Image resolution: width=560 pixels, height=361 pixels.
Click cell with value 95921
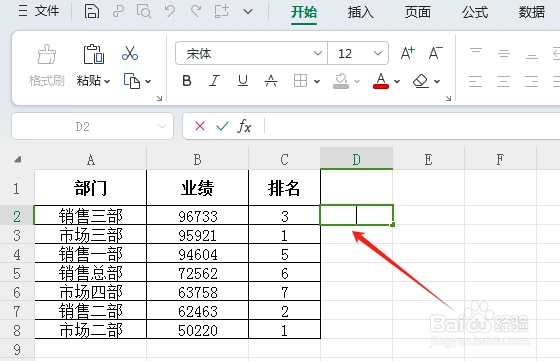coord(198,235)
